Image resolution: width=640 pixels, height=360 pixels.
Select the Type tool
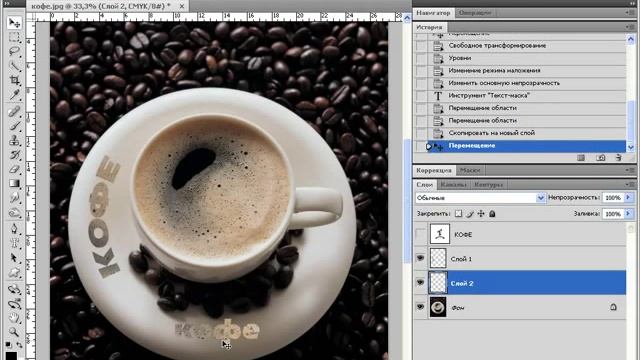coord(14,243)
